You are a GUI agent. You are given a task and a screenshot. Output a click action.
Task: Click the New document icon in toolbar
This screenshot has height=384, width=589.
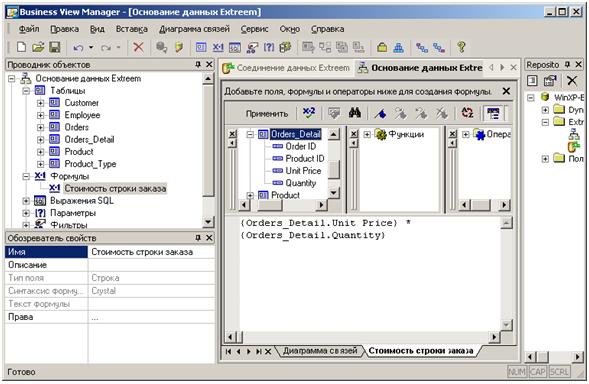(21, 47)
